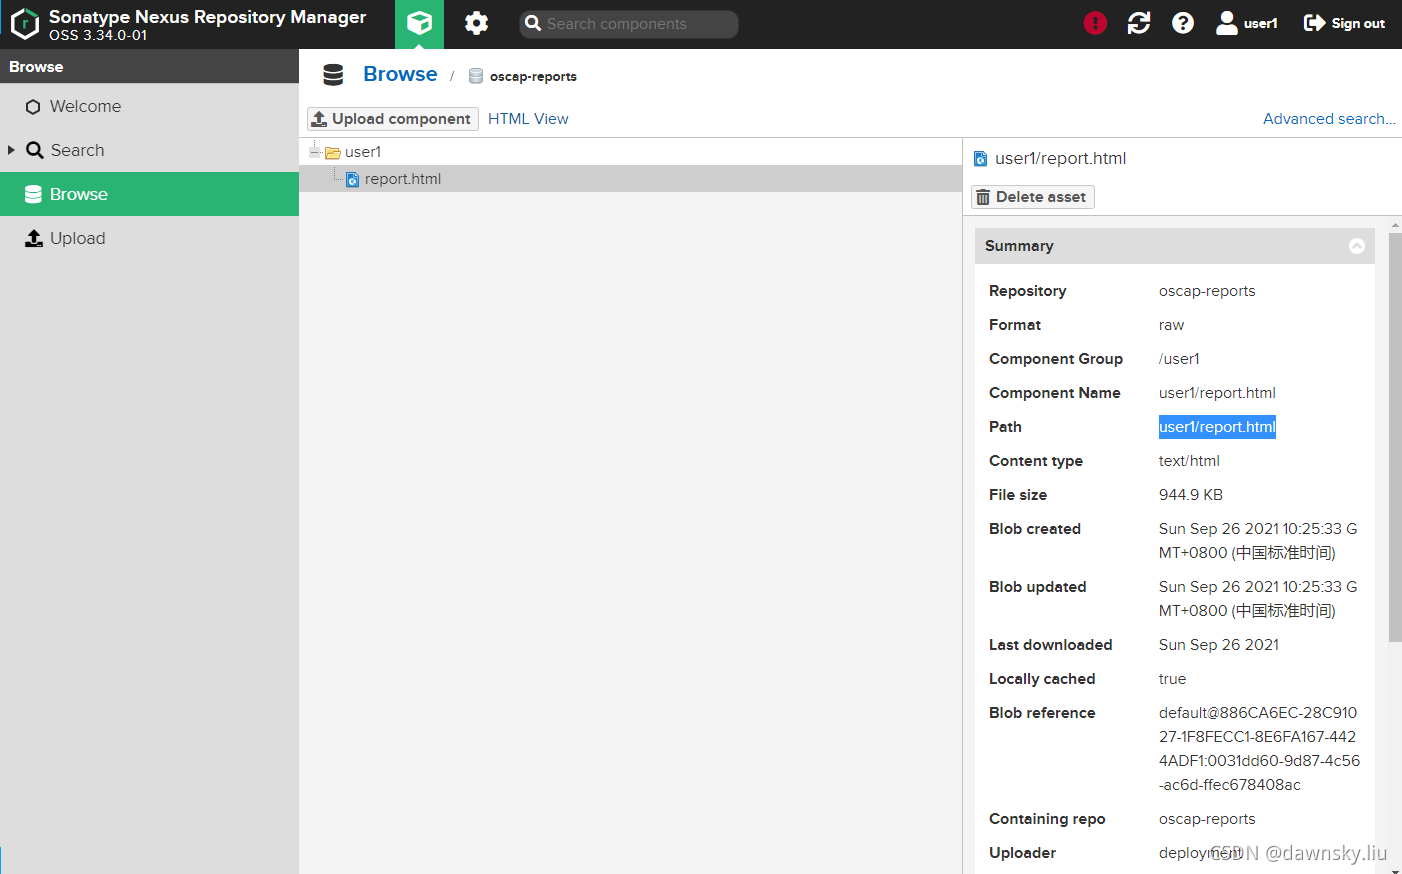The width and height of the screenshot is (1402, 874).
Task: Open the user1 account menu
Action: pyautogui.click(x=1247, y=23)
